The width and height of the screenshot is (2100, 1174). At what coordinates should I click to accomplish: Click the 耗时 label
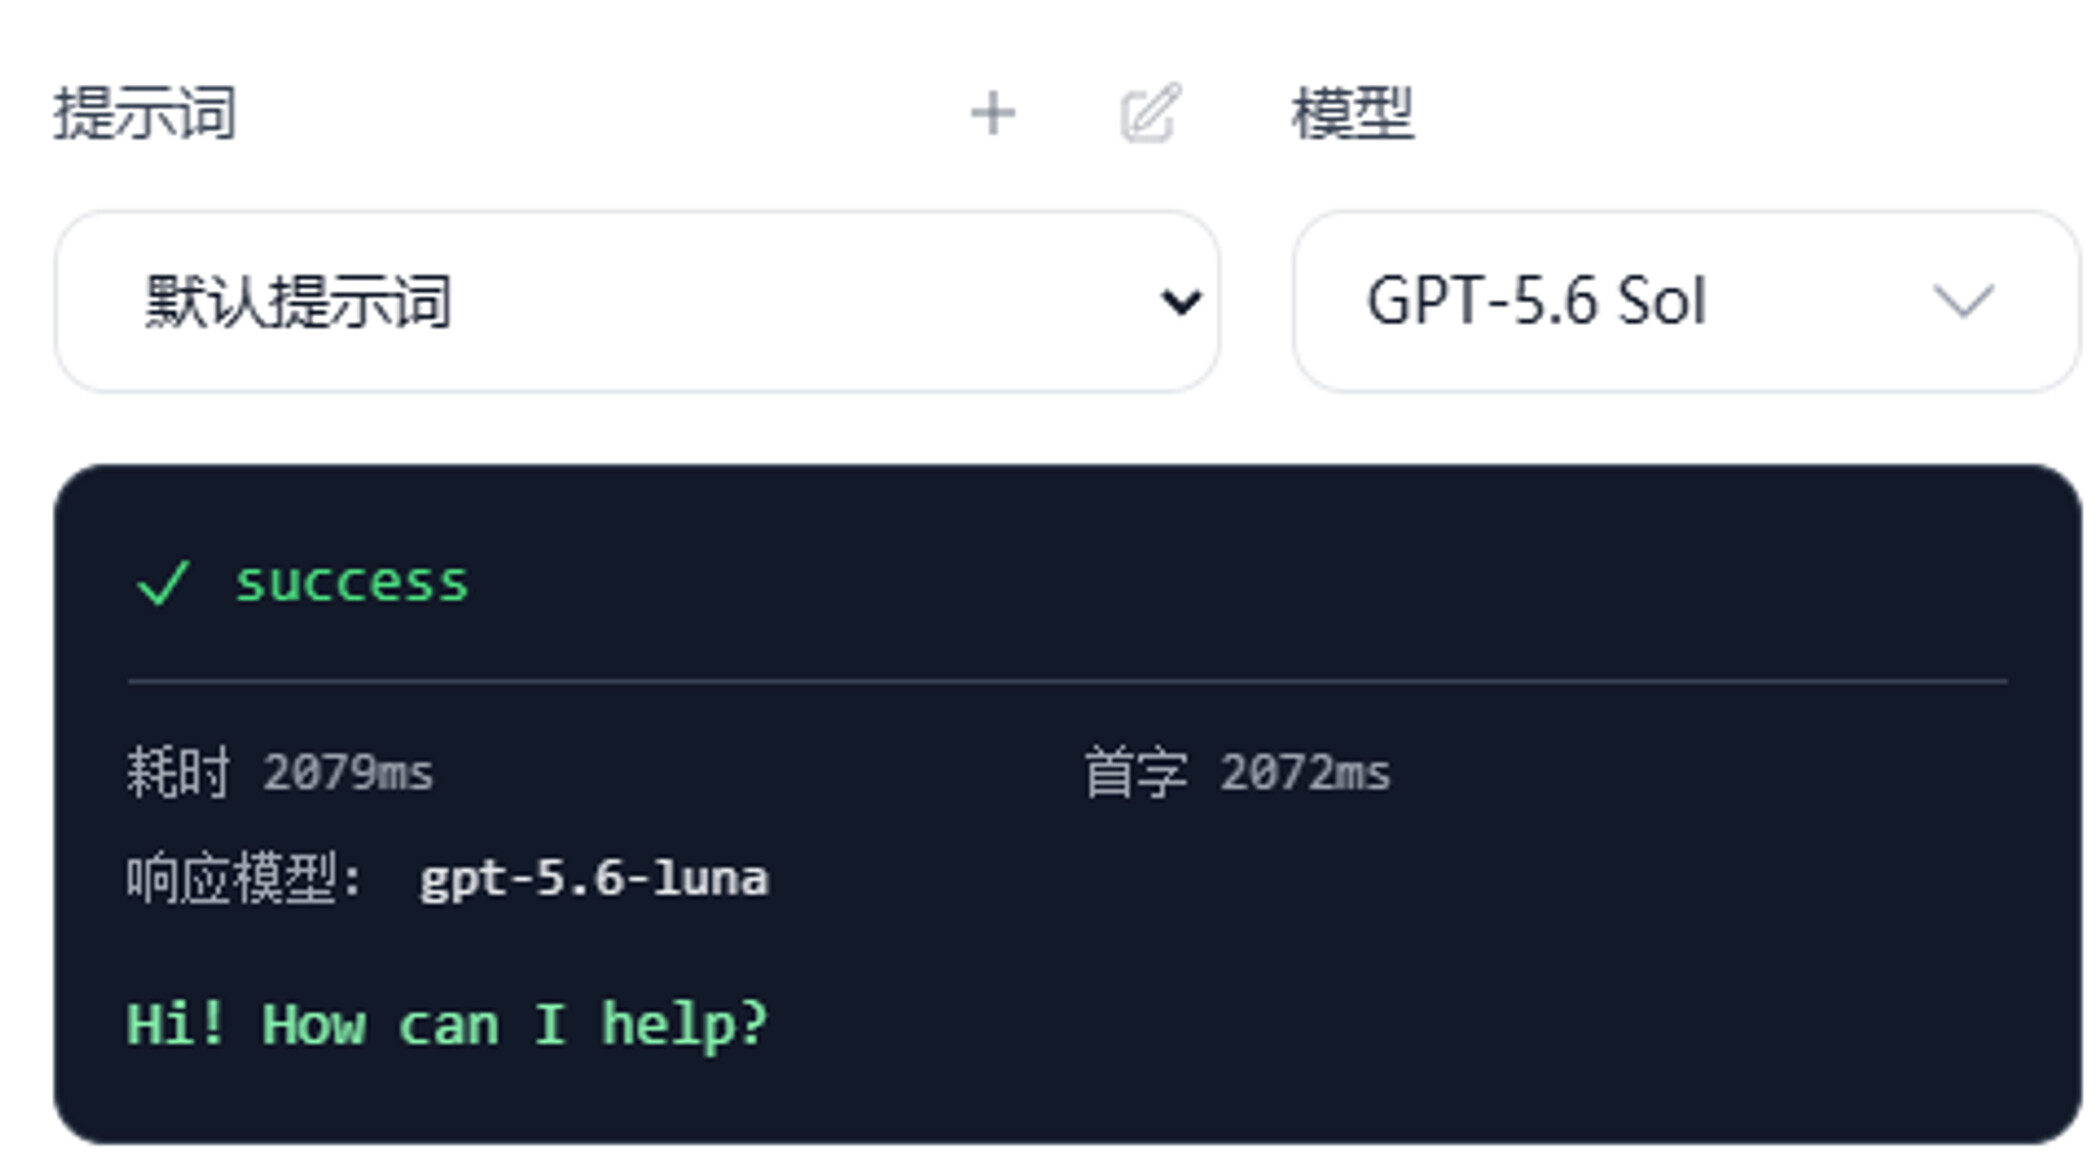pyautogui.click(x=178, y=772)
